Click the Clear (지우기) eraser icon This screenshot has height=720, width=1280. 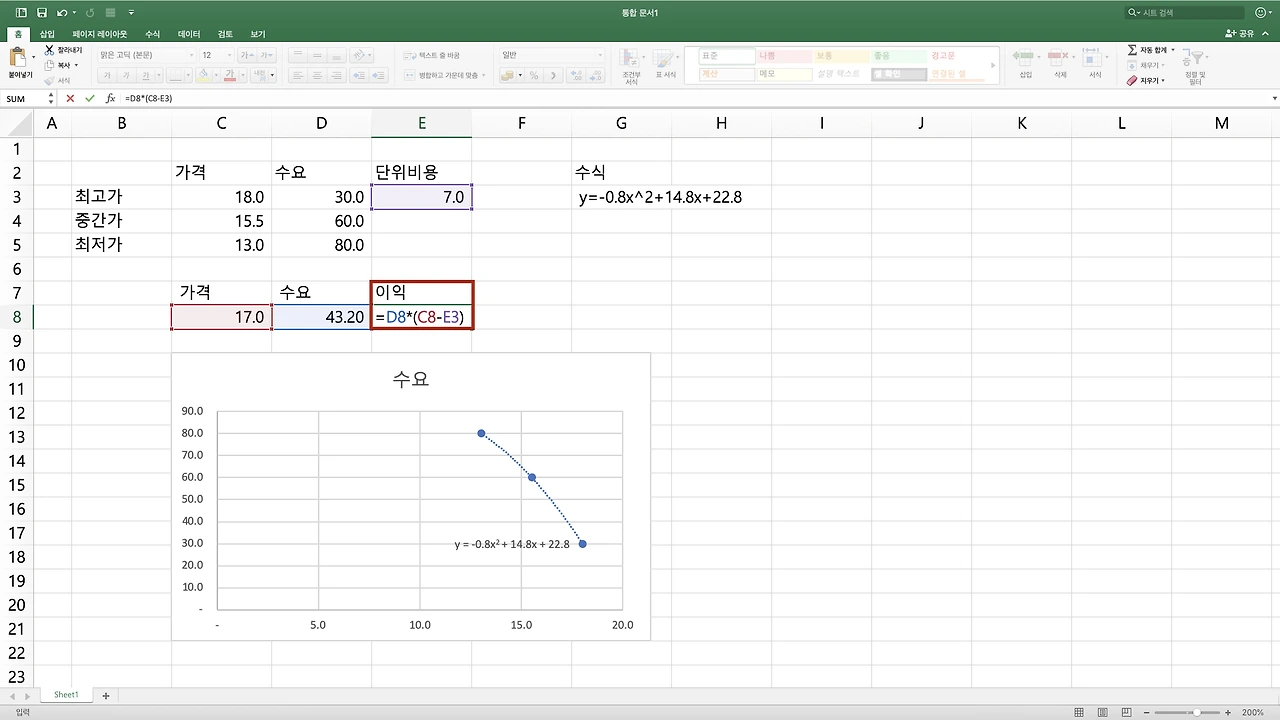point(1132,80)
